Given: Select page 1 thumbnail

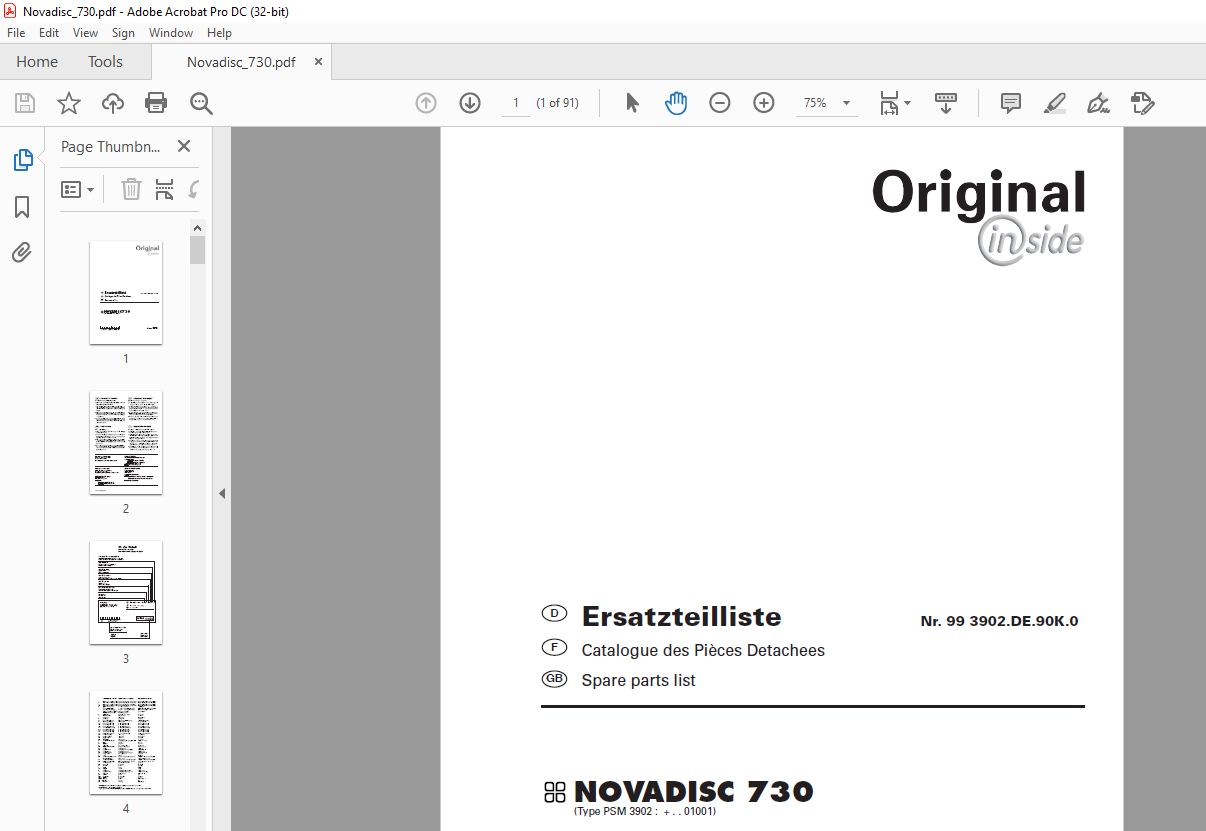Looking at the screenshot, I should (126, 293).
